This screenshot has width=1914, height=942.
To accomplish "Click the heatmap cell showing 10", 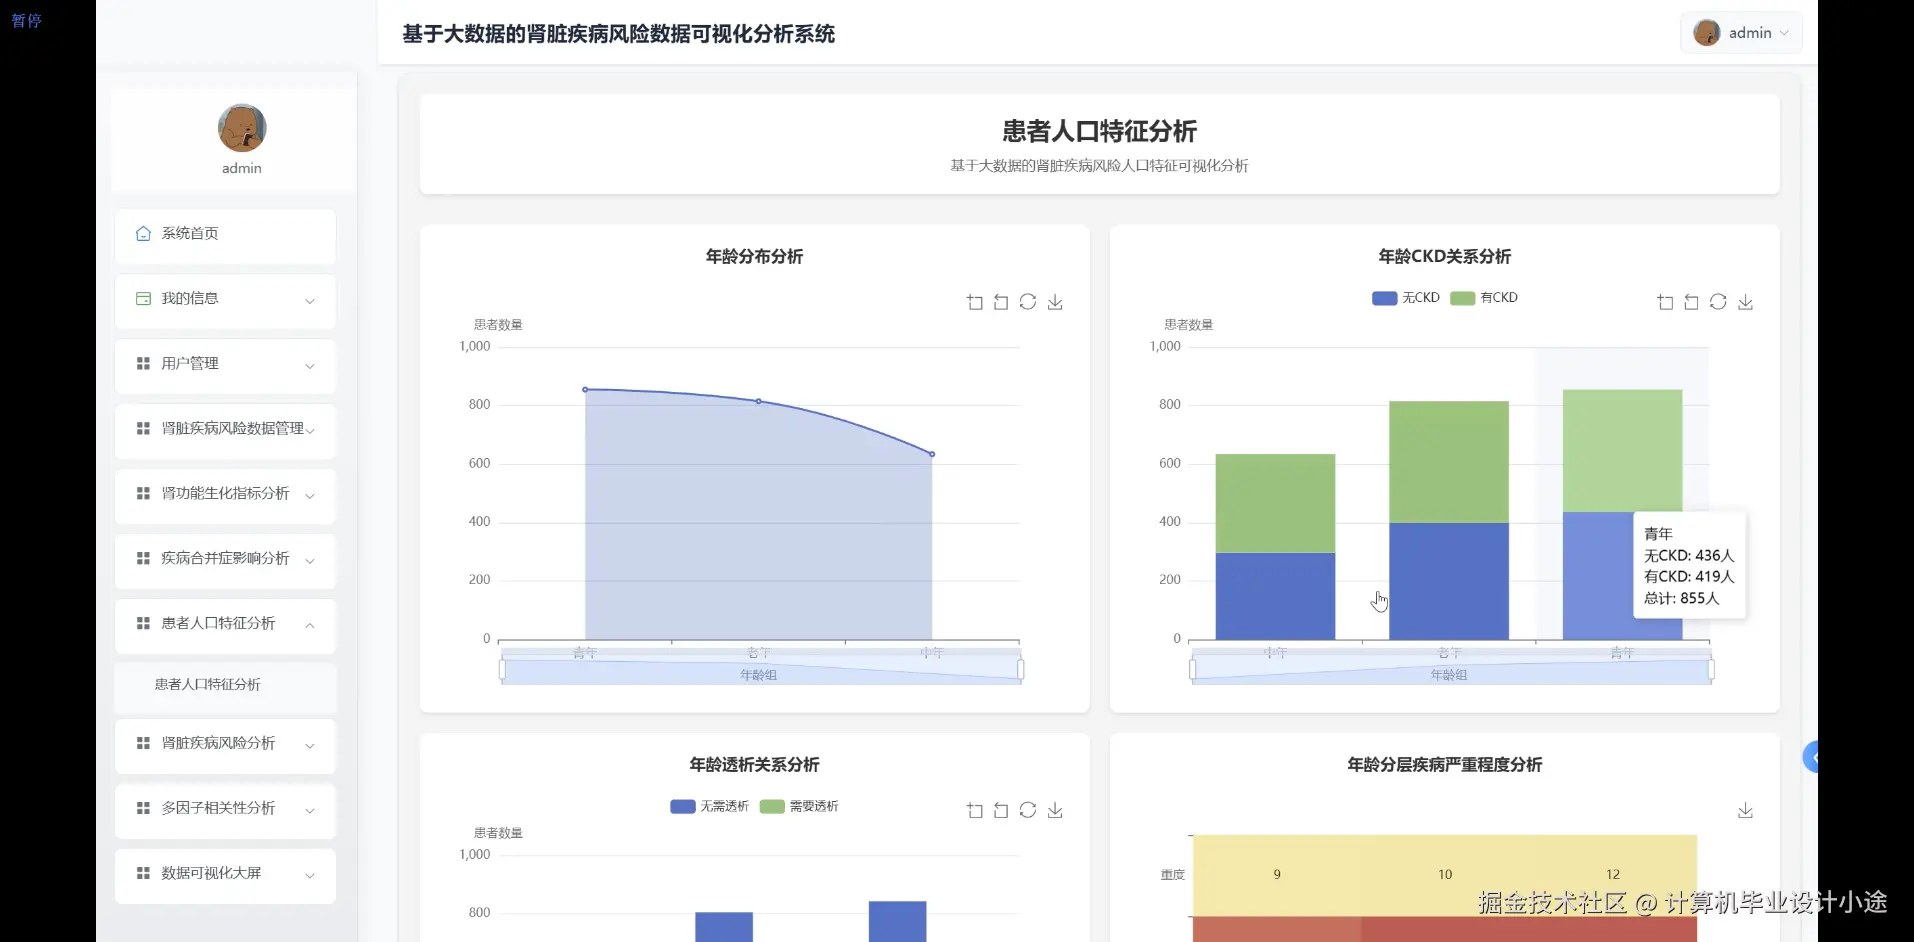I will coord(1445,874).
